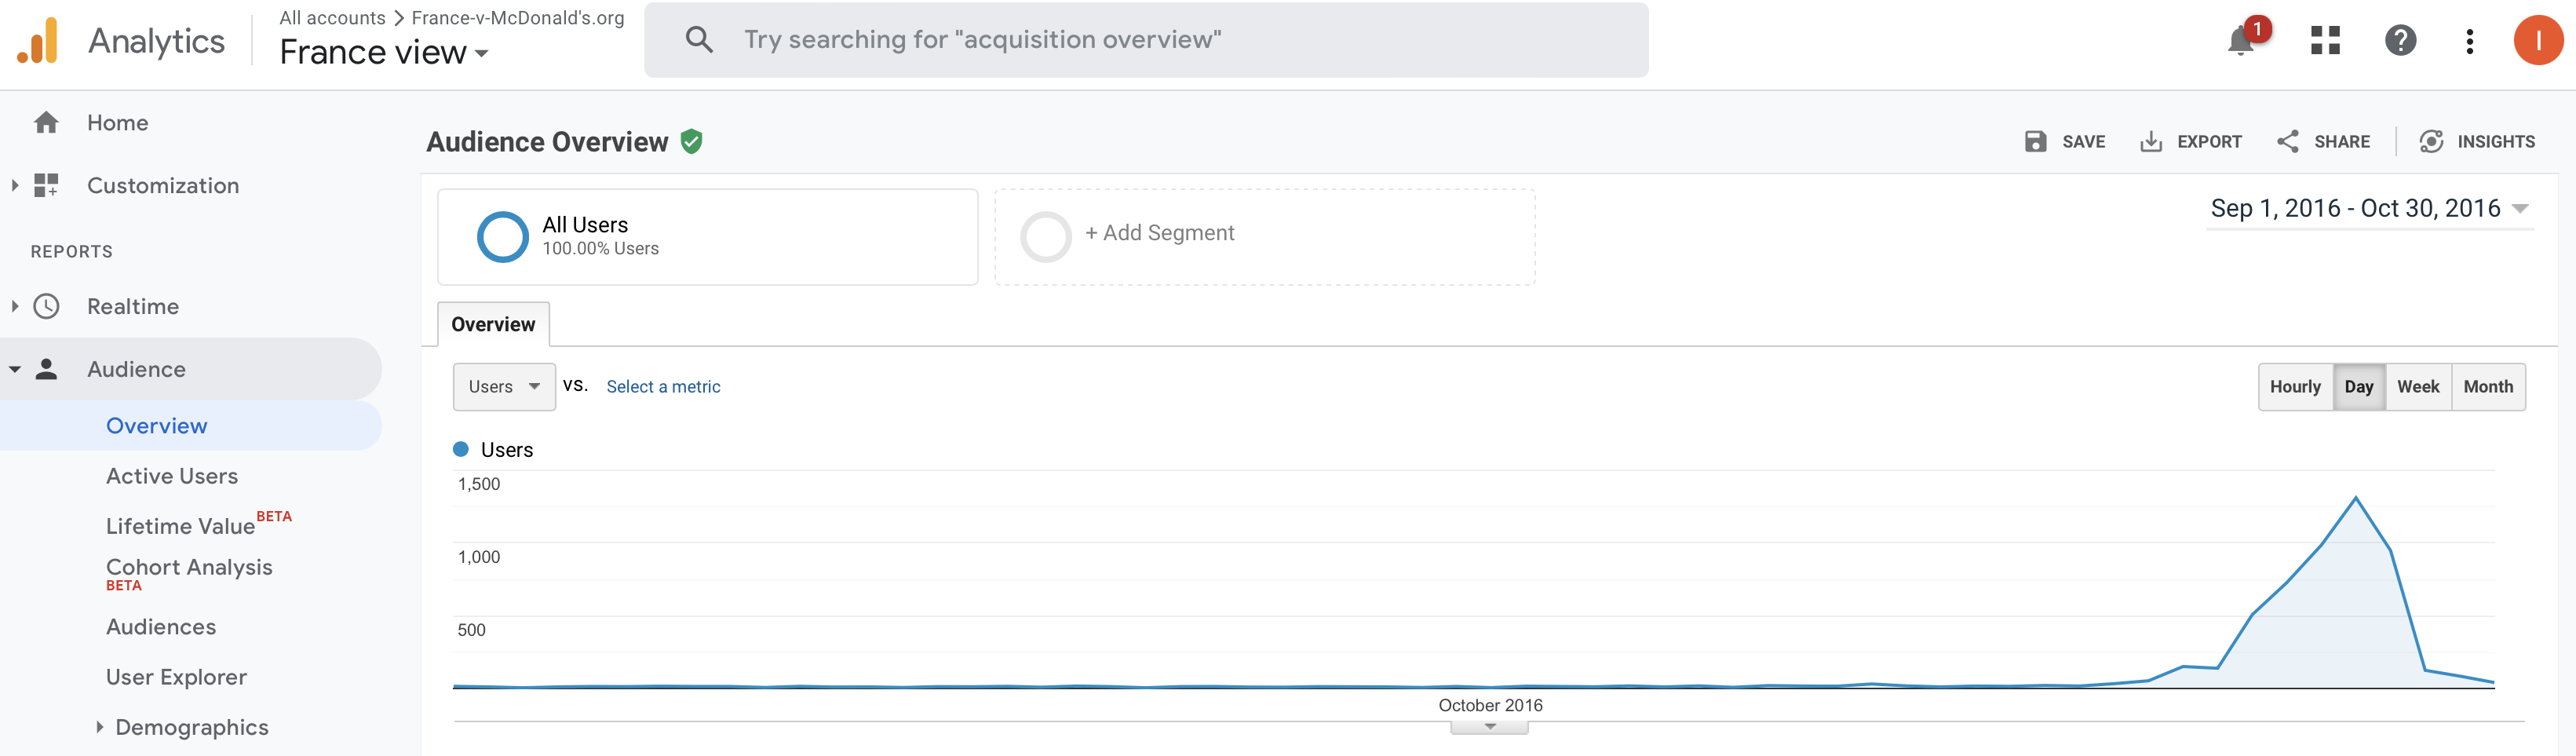Open the Users metric dropdown

(x=503, y=386)
